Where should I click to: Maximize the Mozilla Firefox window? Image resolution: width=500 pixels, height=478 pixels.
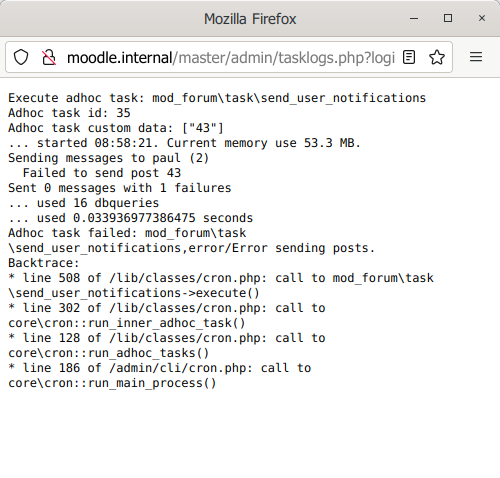(448, 18)
